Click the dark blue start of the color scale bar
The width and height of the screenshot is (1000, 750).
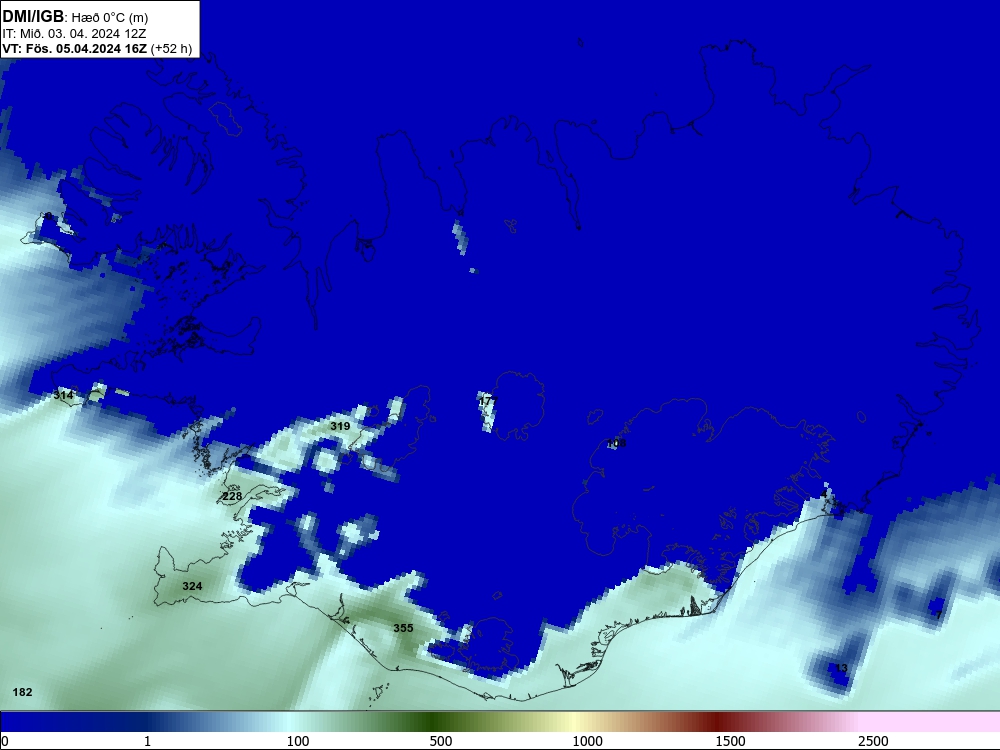tap(38, 722)
